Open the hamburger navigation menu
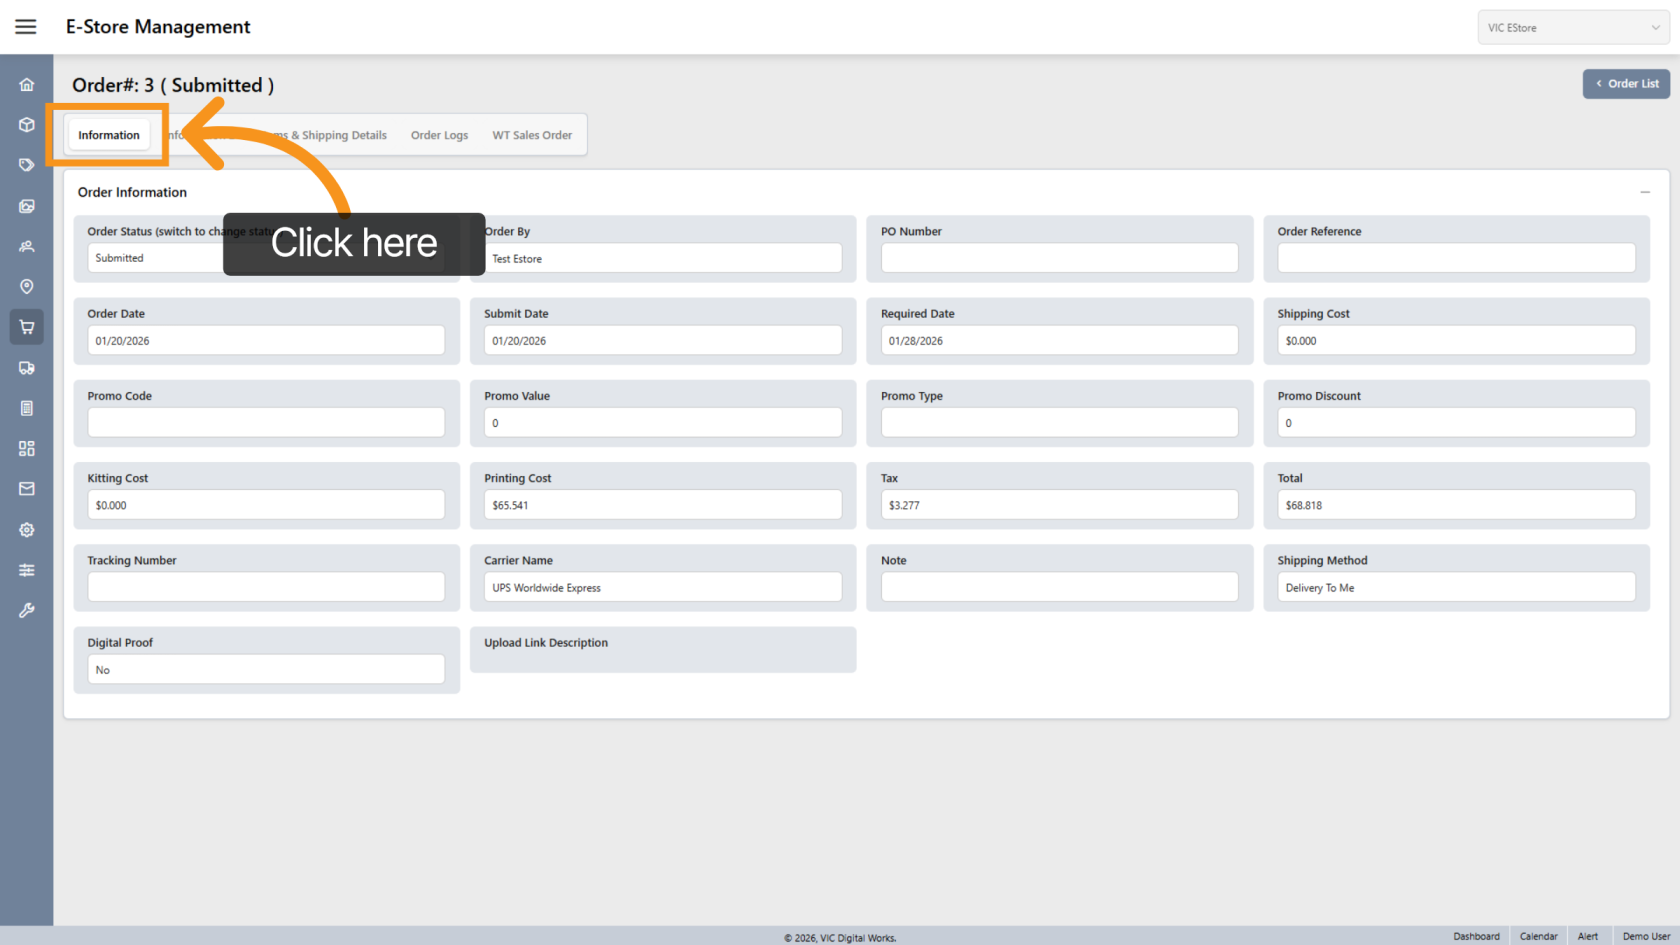 click(x=26, y=27)
